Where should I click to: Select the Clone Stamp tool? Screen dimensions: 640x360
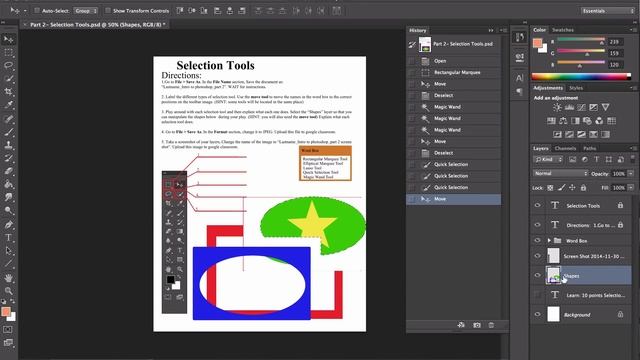[8, 145]
